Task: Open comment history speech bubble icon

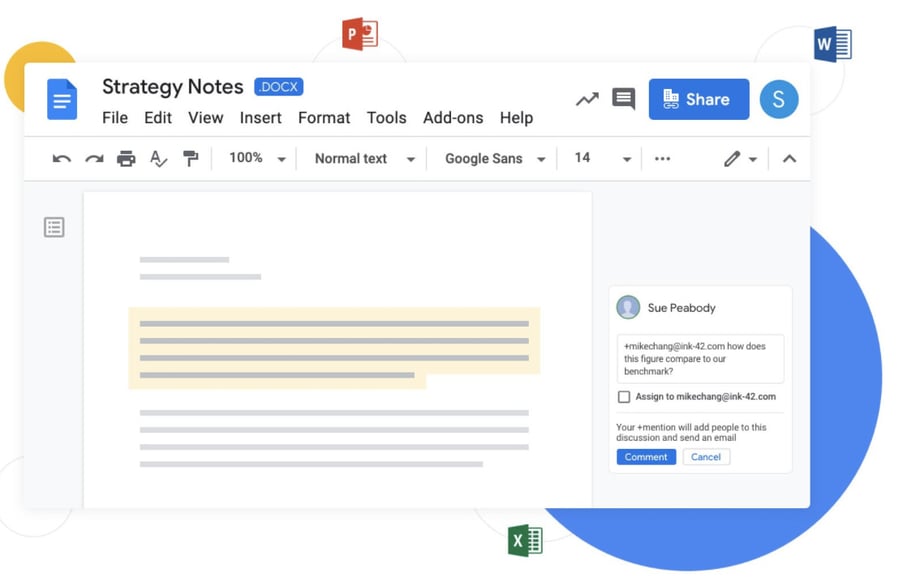Action: [623, 98]
